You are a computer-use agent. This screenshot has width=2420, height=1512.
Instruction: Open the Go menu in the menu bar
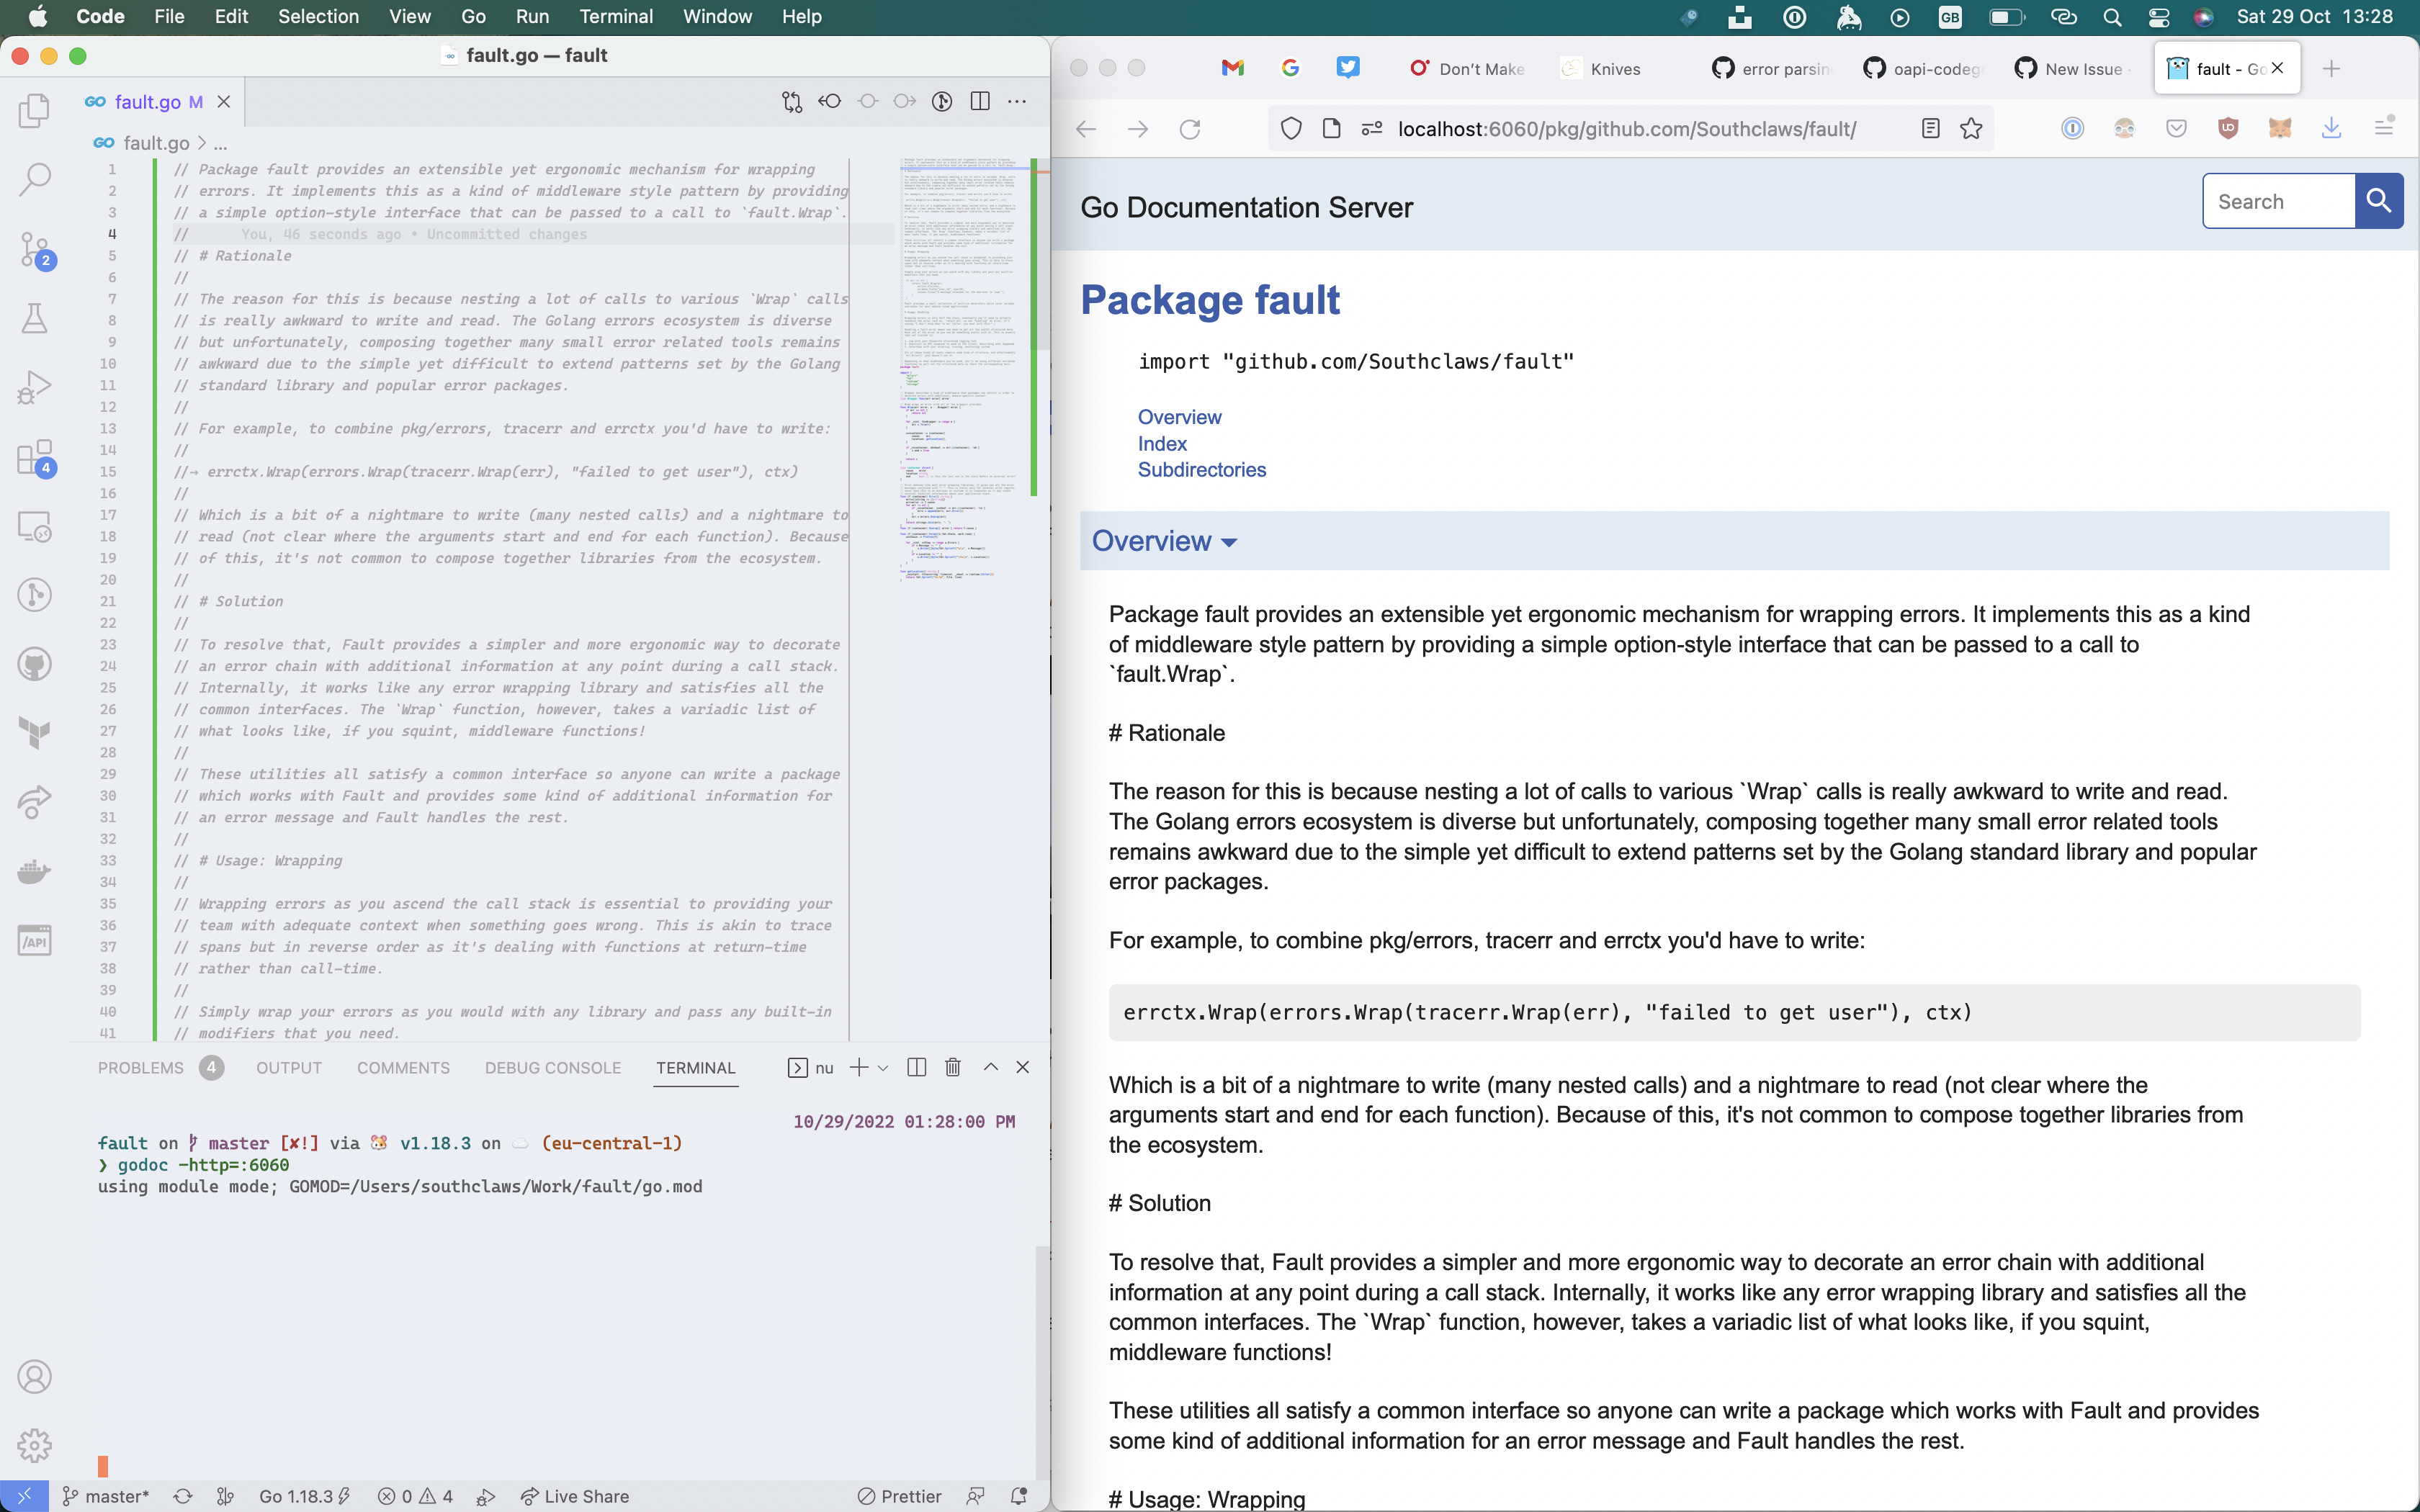coord(472,16)
